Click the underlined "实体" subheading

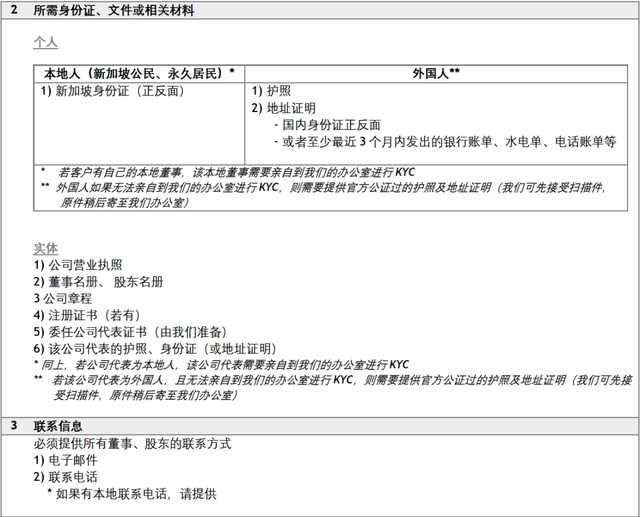[x=45, y=247]
